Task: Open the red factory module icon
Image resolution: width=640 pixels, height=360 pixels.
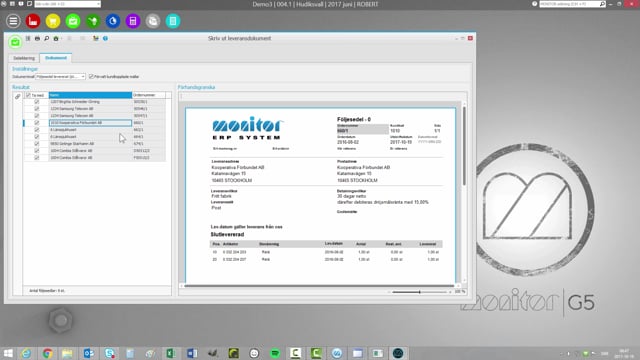Action: (x=33, y=21)
